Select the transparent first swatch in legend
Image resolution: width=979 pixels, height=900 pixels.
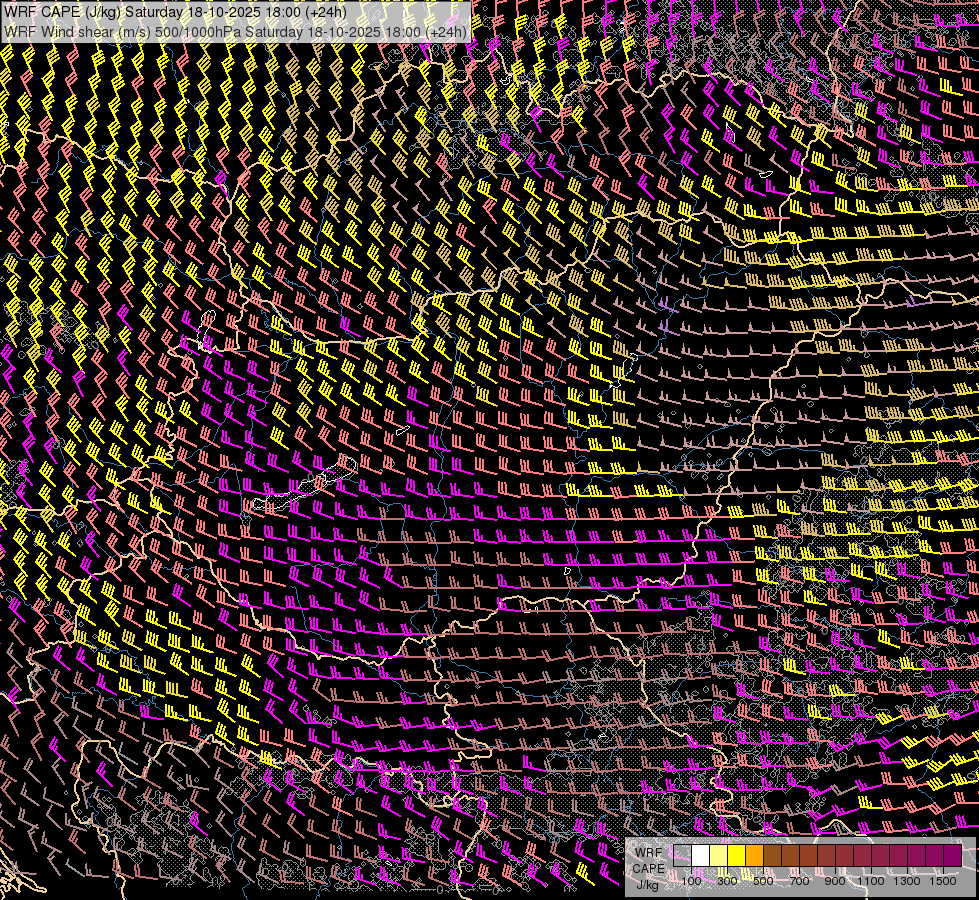683,855
